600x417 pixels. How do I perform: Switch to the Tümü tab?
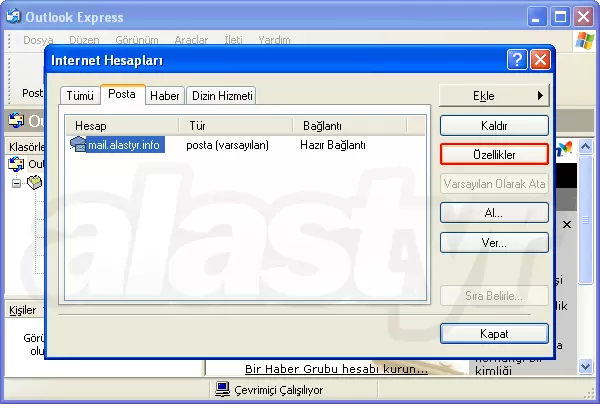coord(80,95)
